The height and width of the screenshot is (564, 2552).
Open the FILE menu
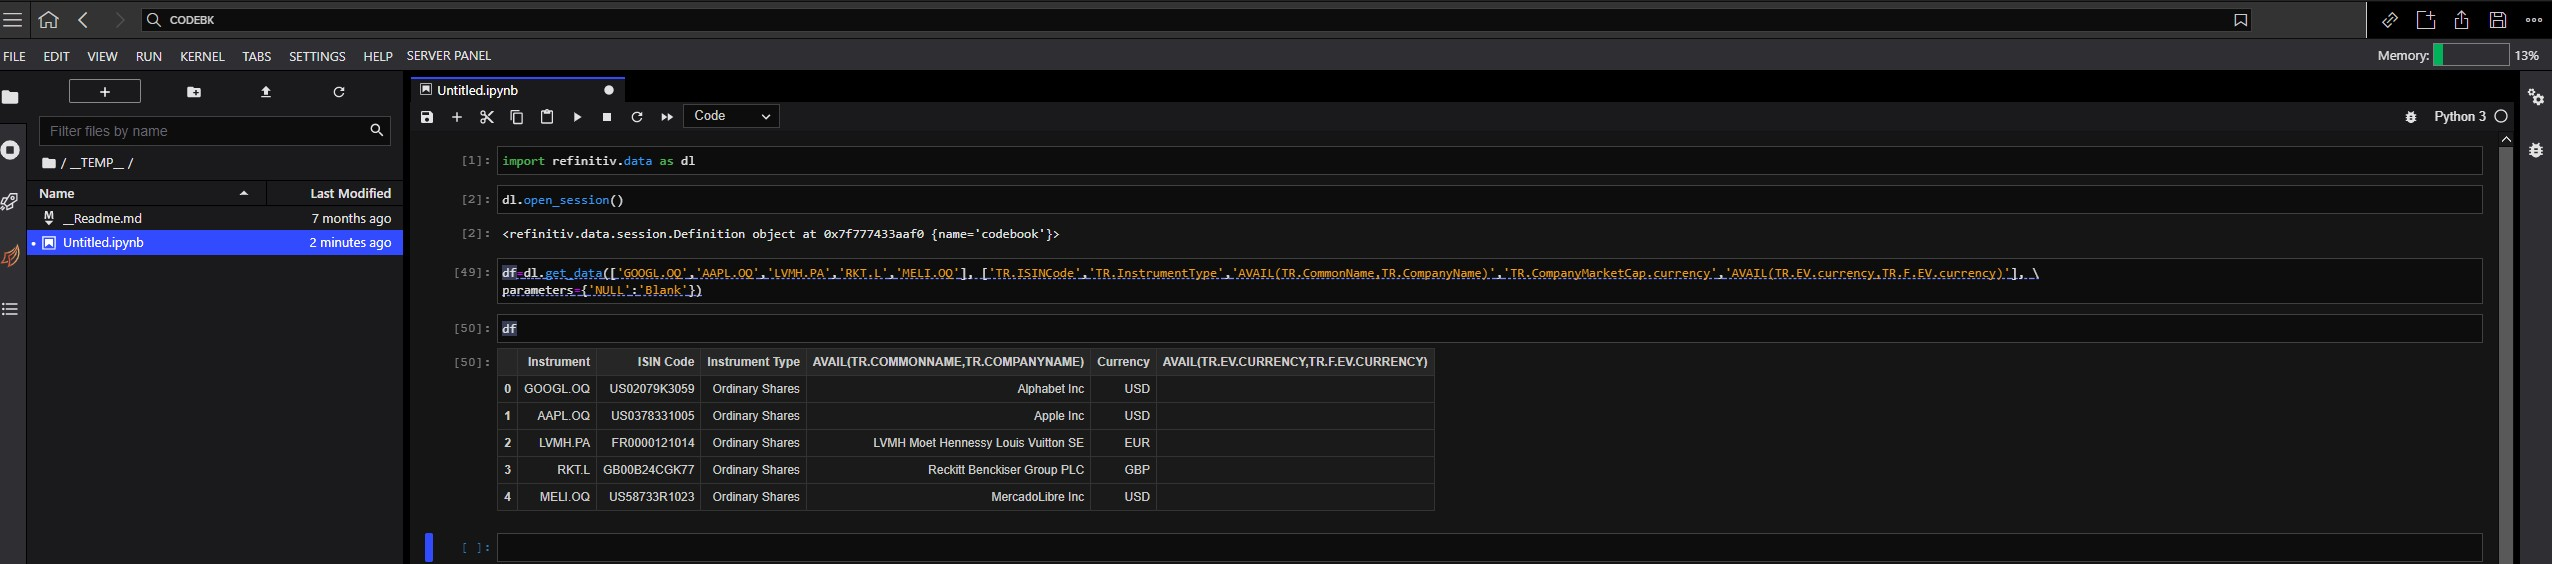pos(15,56)
